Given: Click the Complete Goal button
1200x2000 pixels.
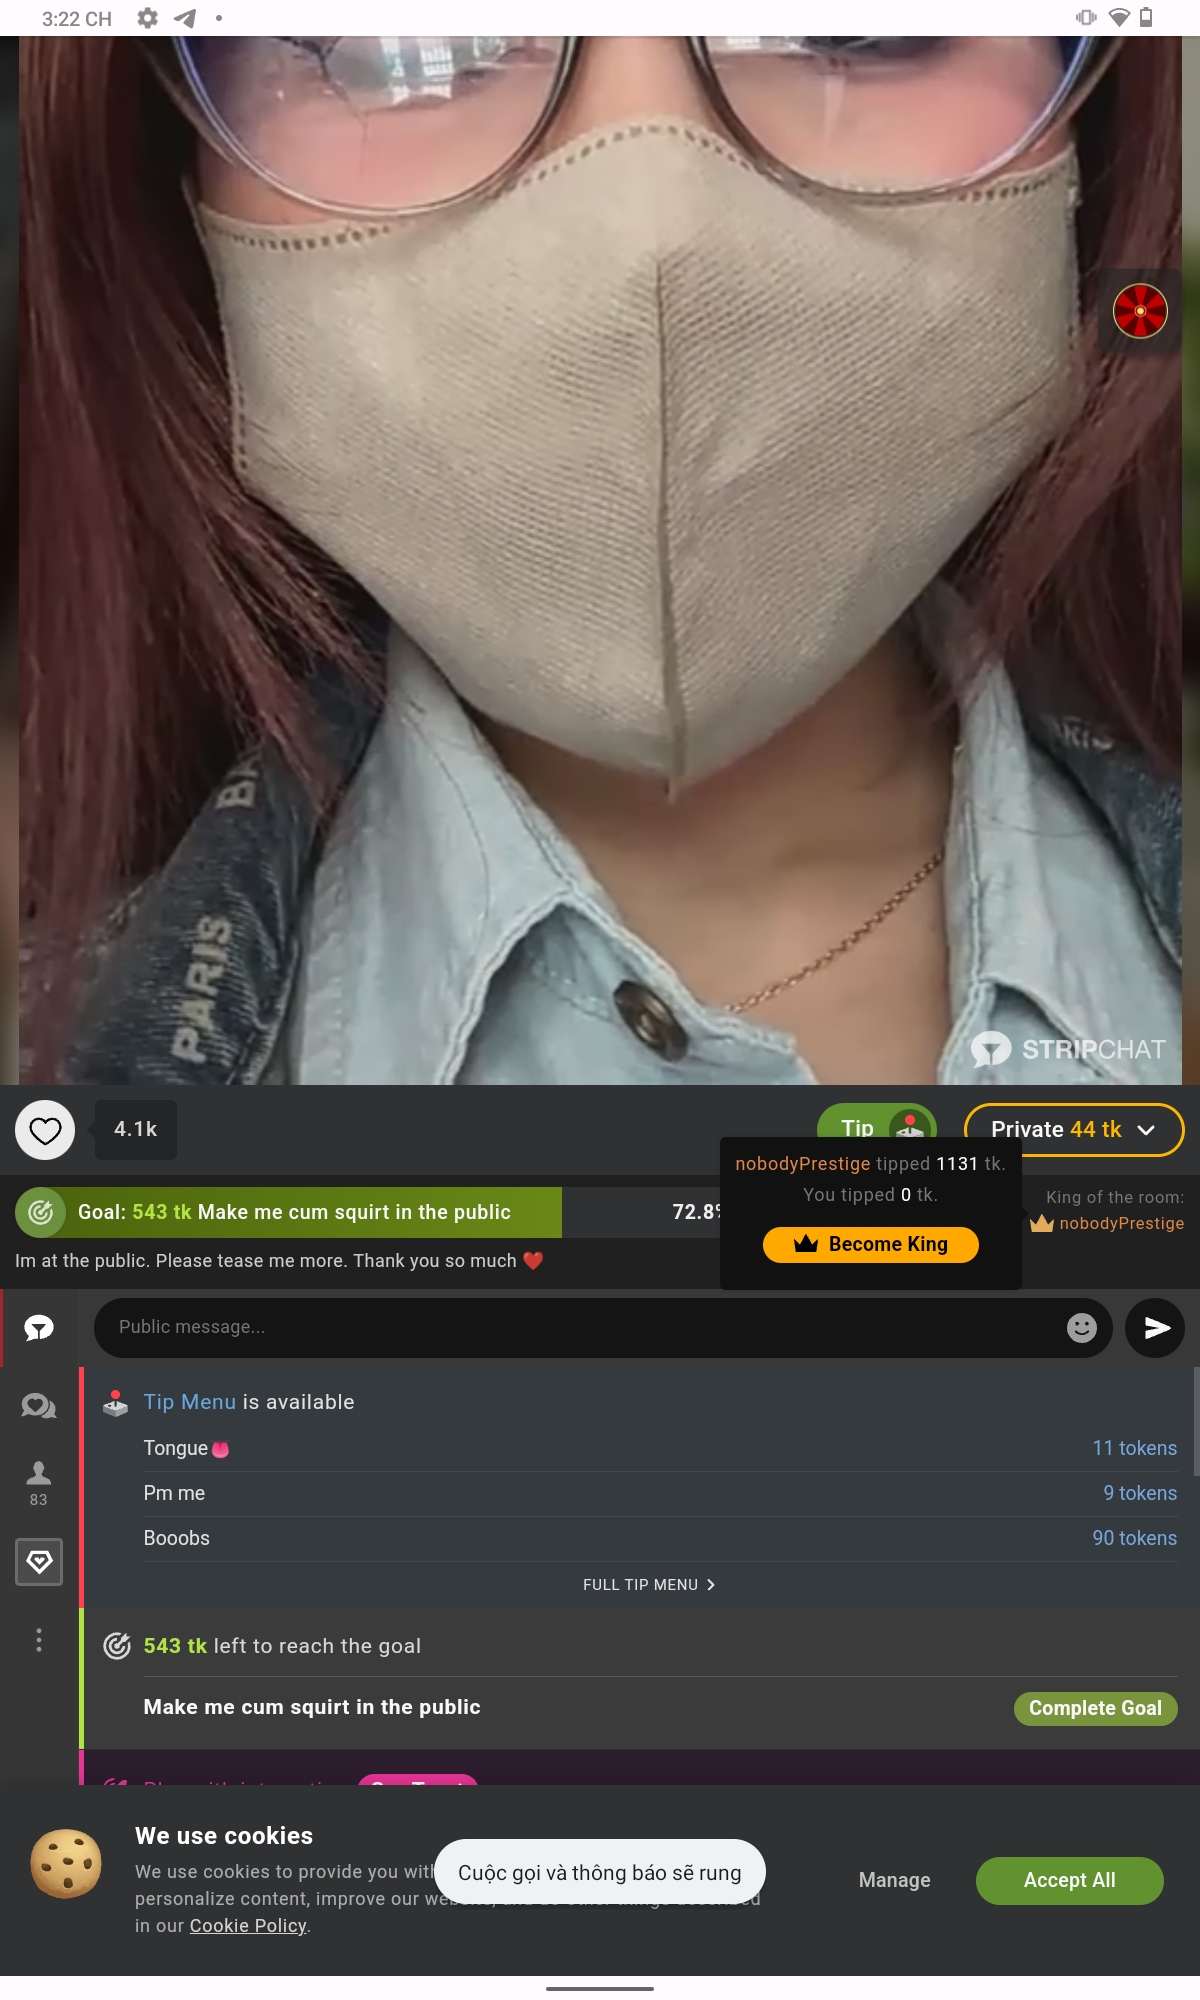Looking at the screenshot, I should (1095, 1708).
